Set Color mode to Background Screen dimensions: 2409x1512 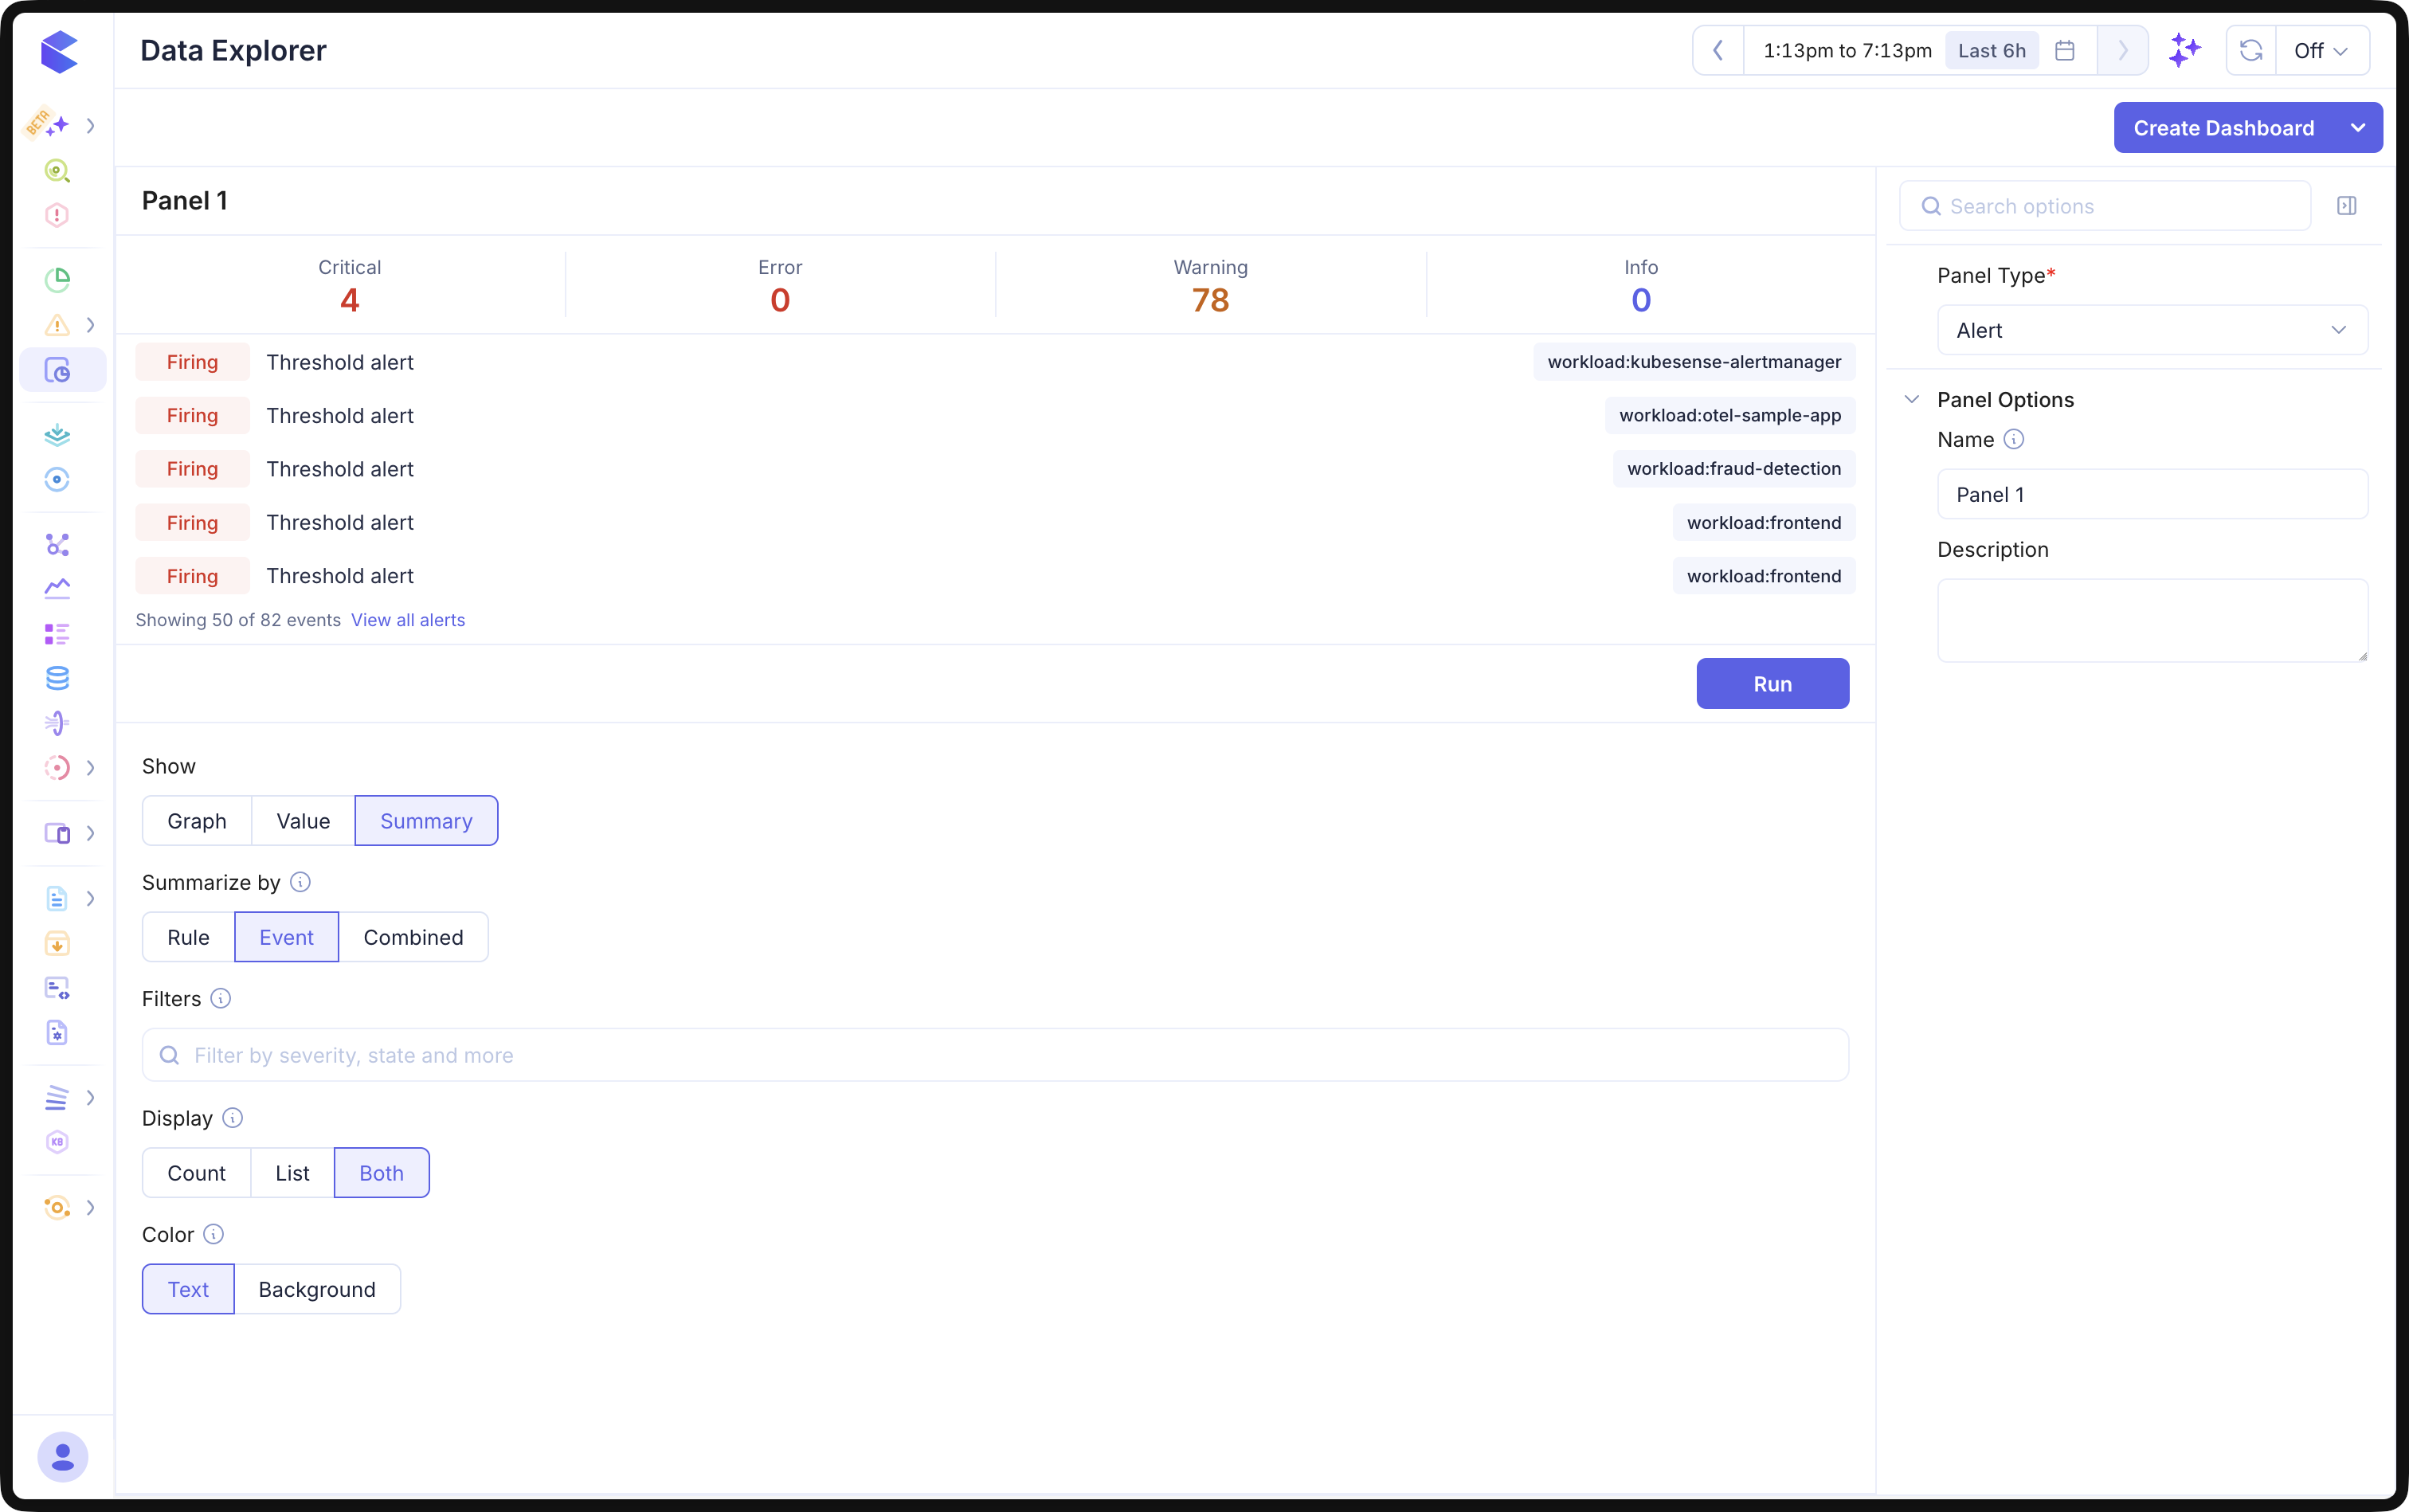pos(317,1289)
